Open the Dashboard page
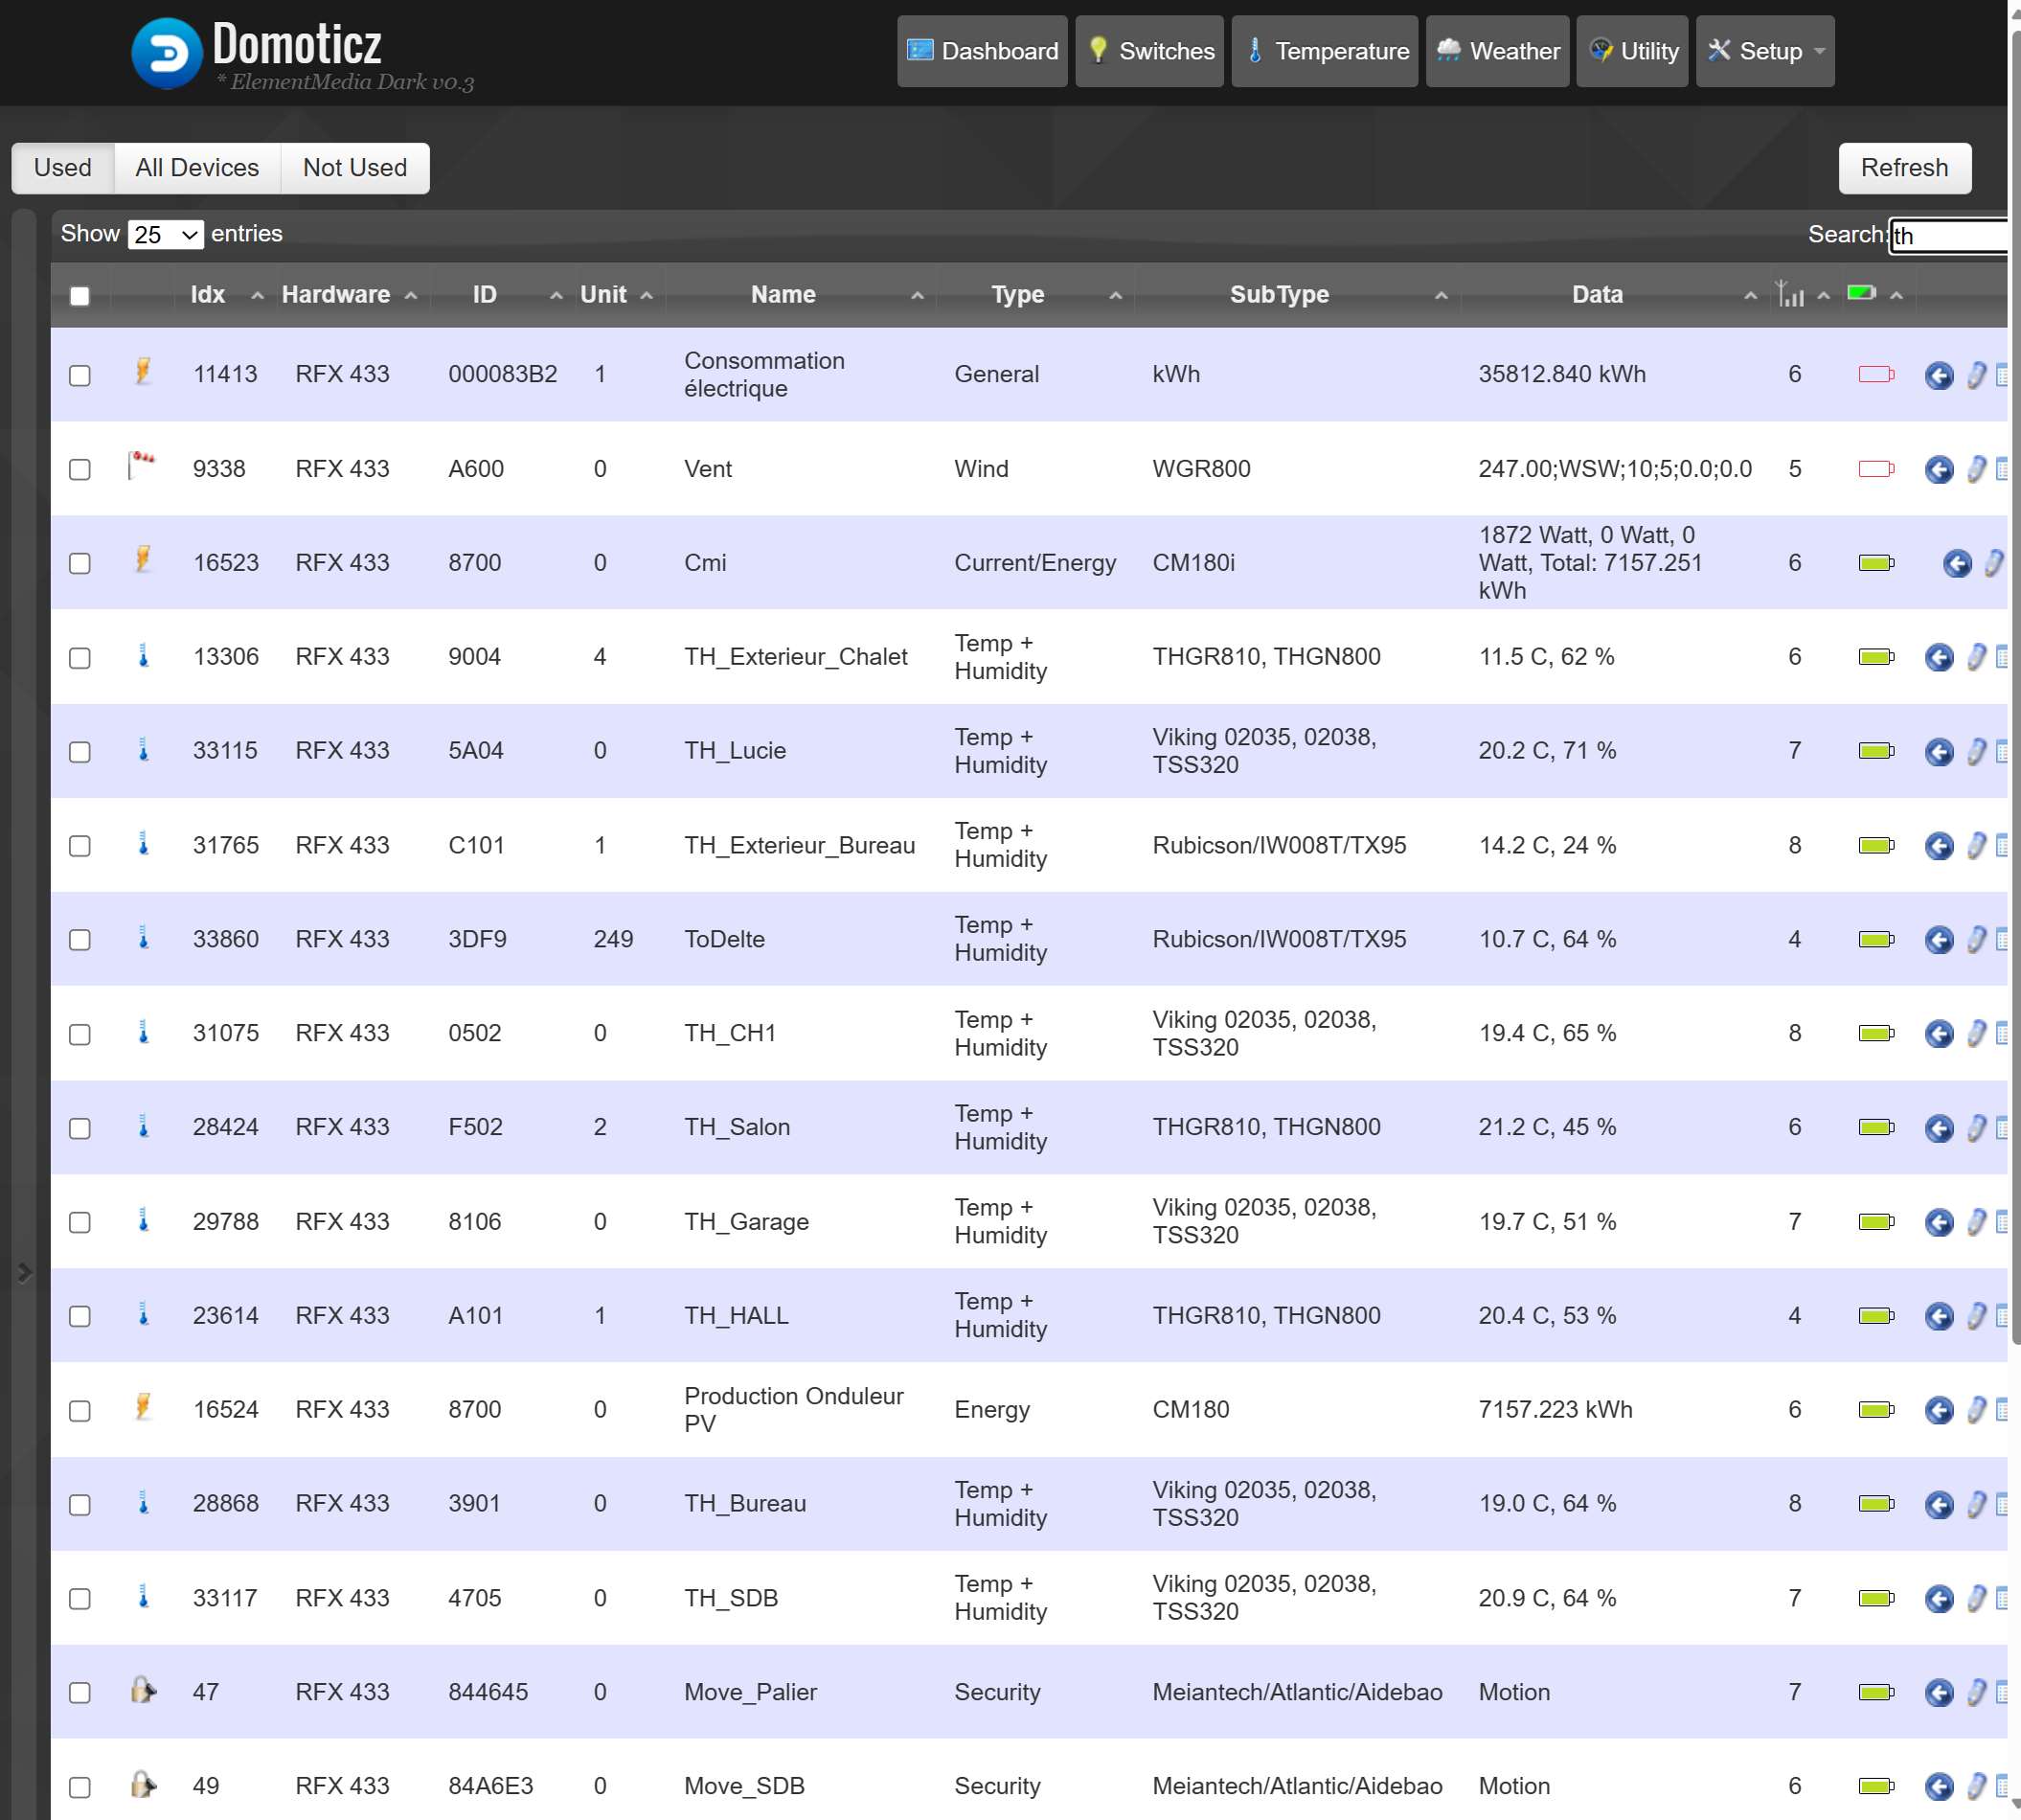Image resolution: width=2021 pixels, height=1820 pixels. [x=981, y=51]
